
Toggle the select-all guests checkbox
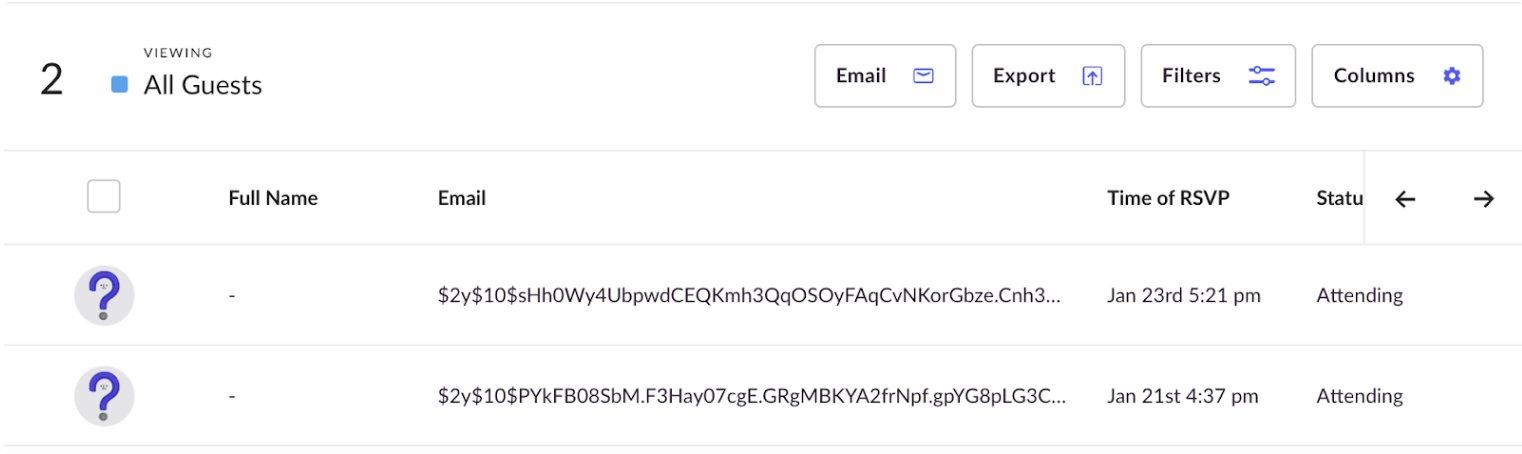click(104, 197)
